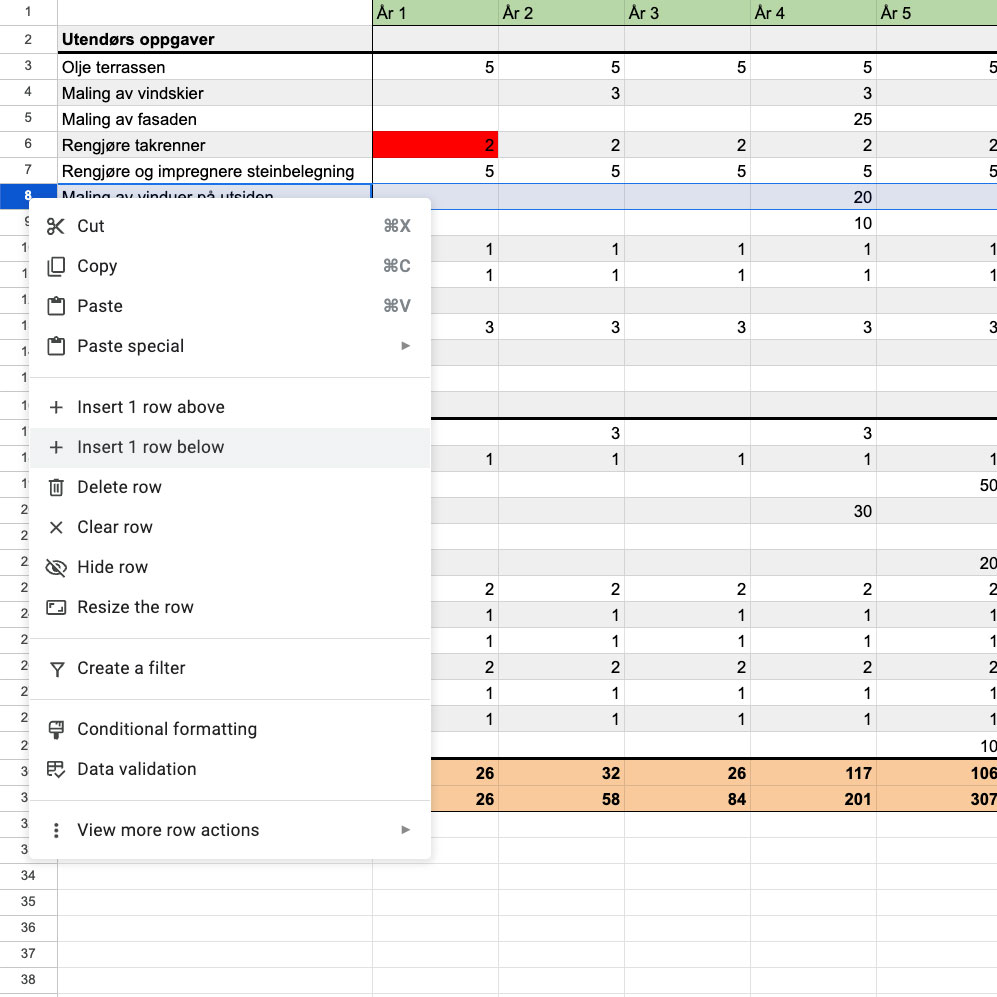Viewport: 997px width, 997px height.
Task: Expand the Paste special submenu arrow
Action: point(405,346)
